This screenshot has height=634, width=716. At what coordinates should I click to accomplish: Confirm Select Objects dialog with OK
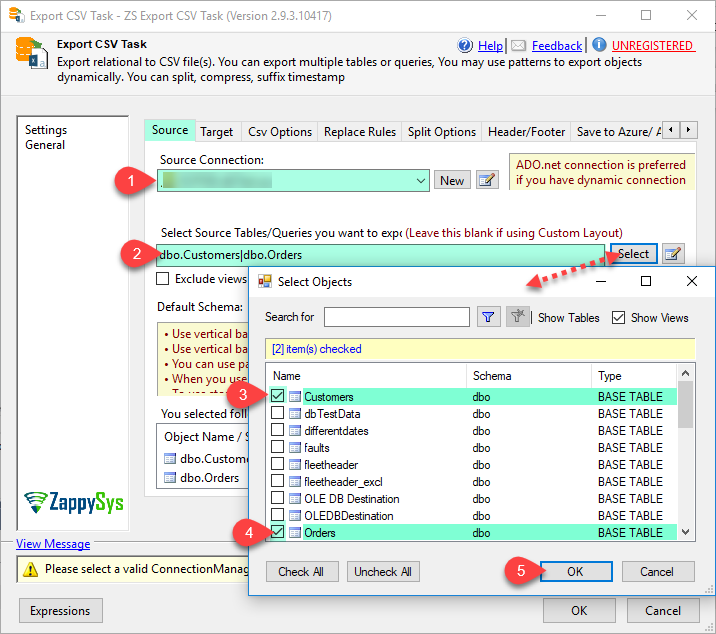[576, 571]
